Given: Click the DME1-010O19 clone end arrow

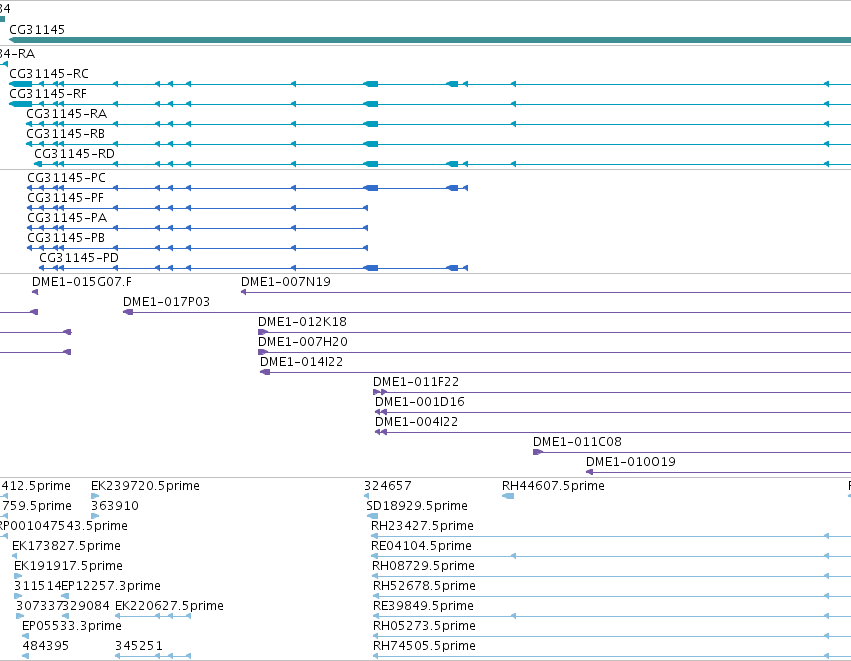Looking at the screenshot, I should click(x=589, y=472).
